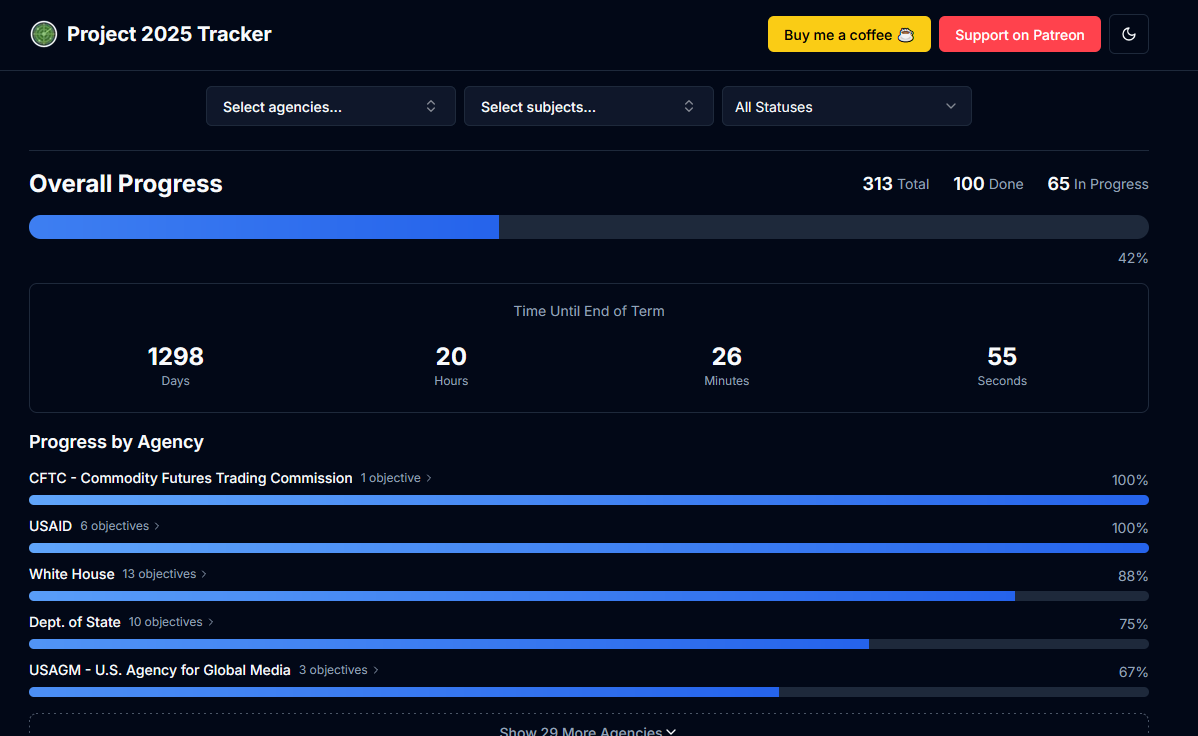Expand Dept. of State 10 objectives link
1198x736 pixels.
pyautogui.click(x=171, y=622)
